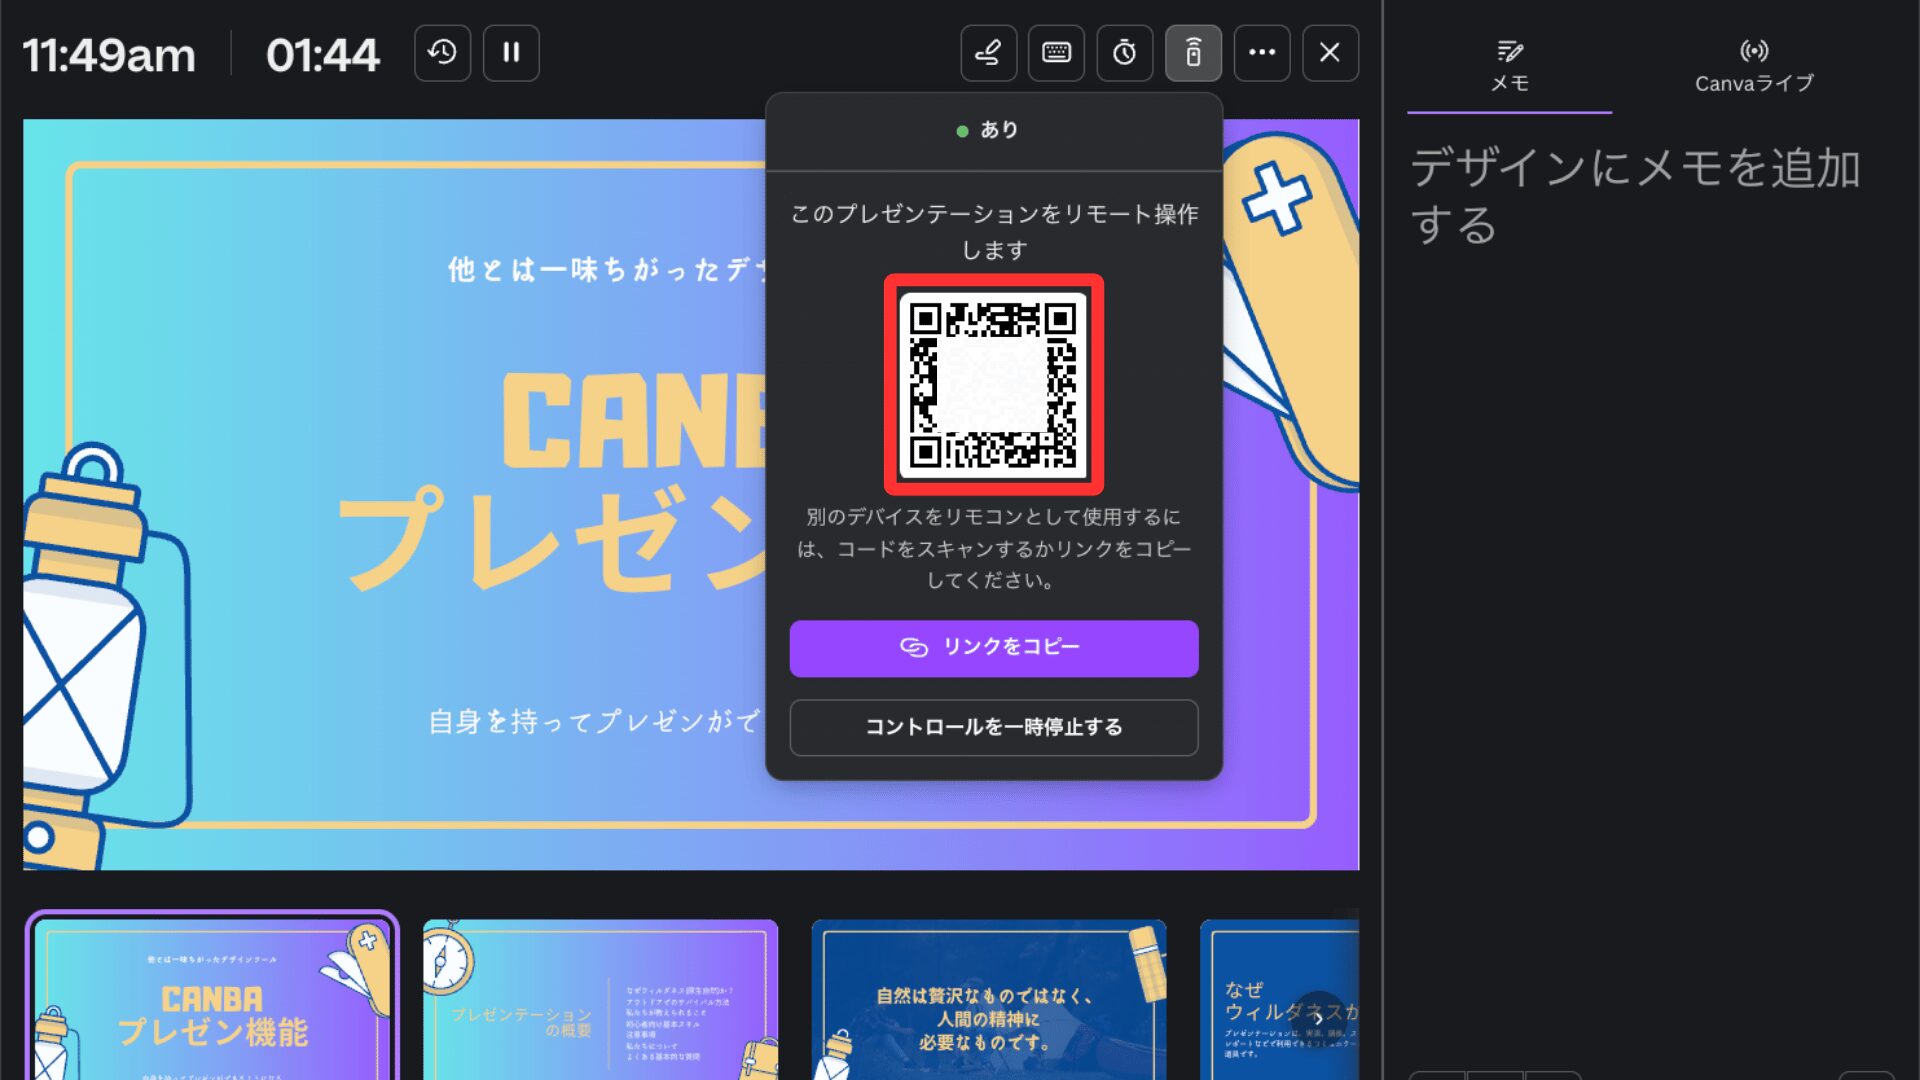Click the 01:44 elapsed timer display
Screen dimensions: 1920x1080
tap(323, 55)
